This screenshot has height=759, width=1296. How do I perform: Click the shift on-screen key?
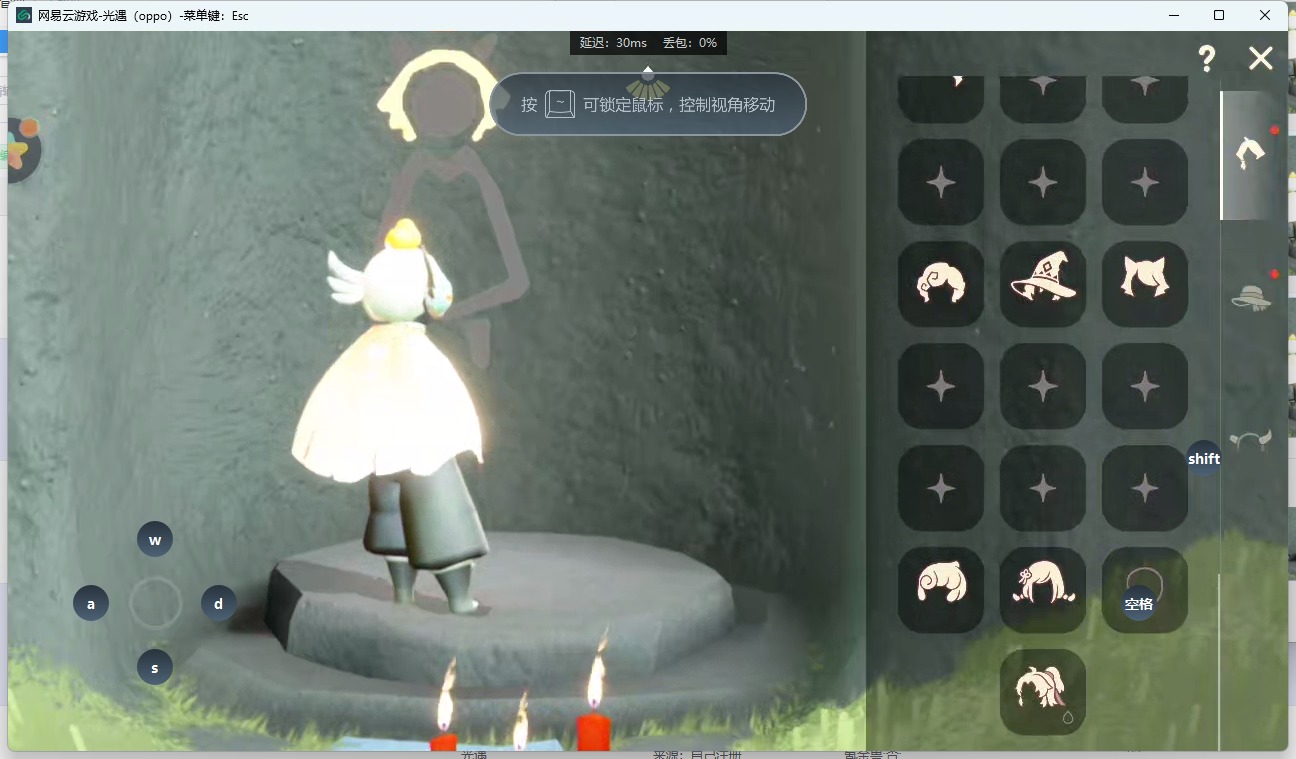(1204, 459)
